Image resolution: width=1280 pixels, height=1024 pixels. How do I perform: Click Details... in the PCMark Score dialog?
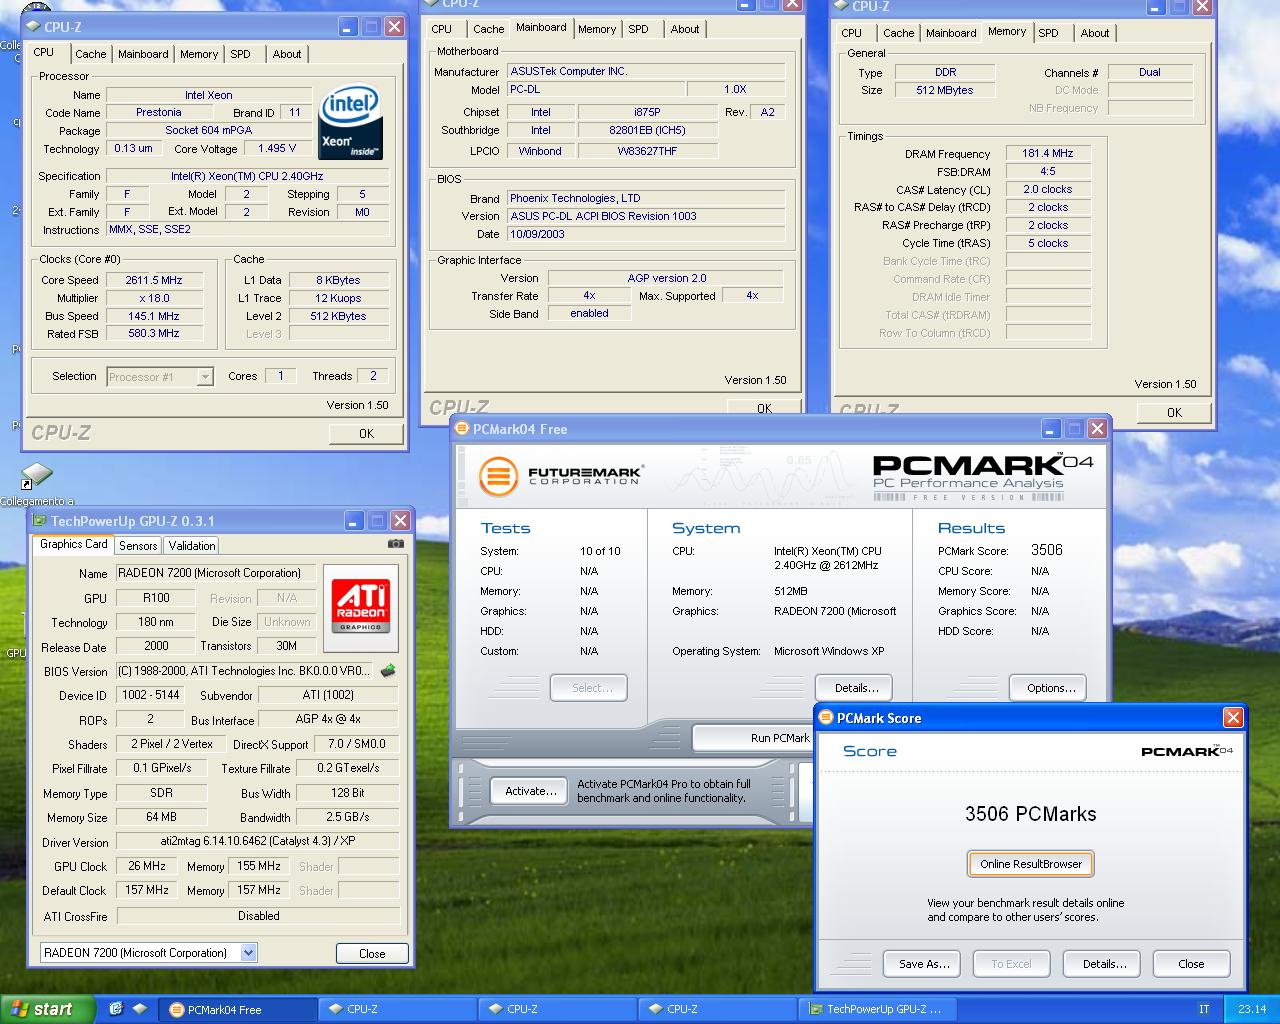[1104, 964]
